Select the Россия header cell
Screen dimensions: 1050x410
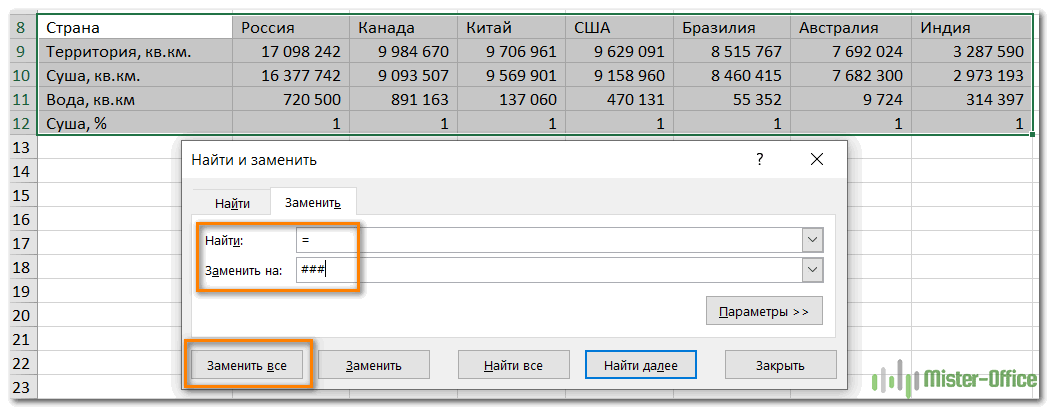click(x=290, y=27)
